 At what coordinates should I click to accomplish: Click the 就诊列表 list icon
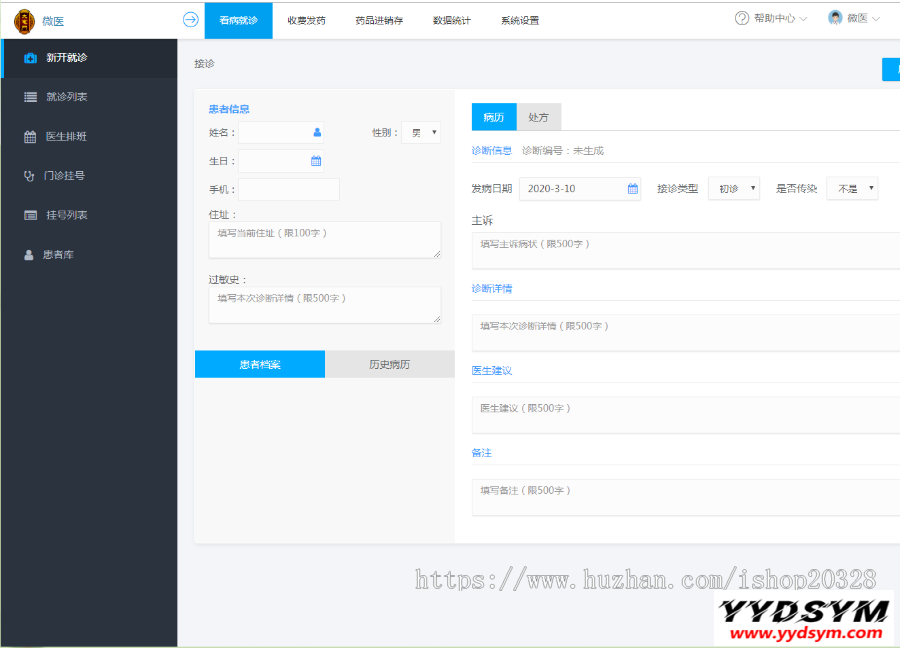(30, 97)
